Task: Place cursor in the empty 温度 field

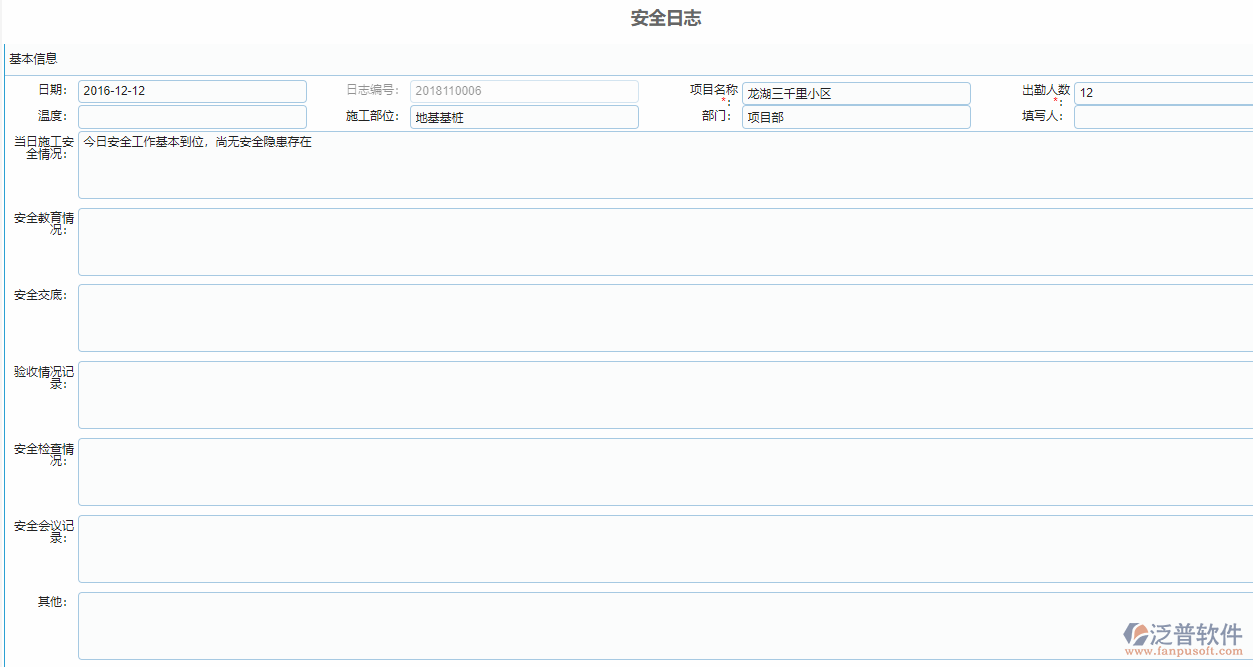Action: [192, 116]
